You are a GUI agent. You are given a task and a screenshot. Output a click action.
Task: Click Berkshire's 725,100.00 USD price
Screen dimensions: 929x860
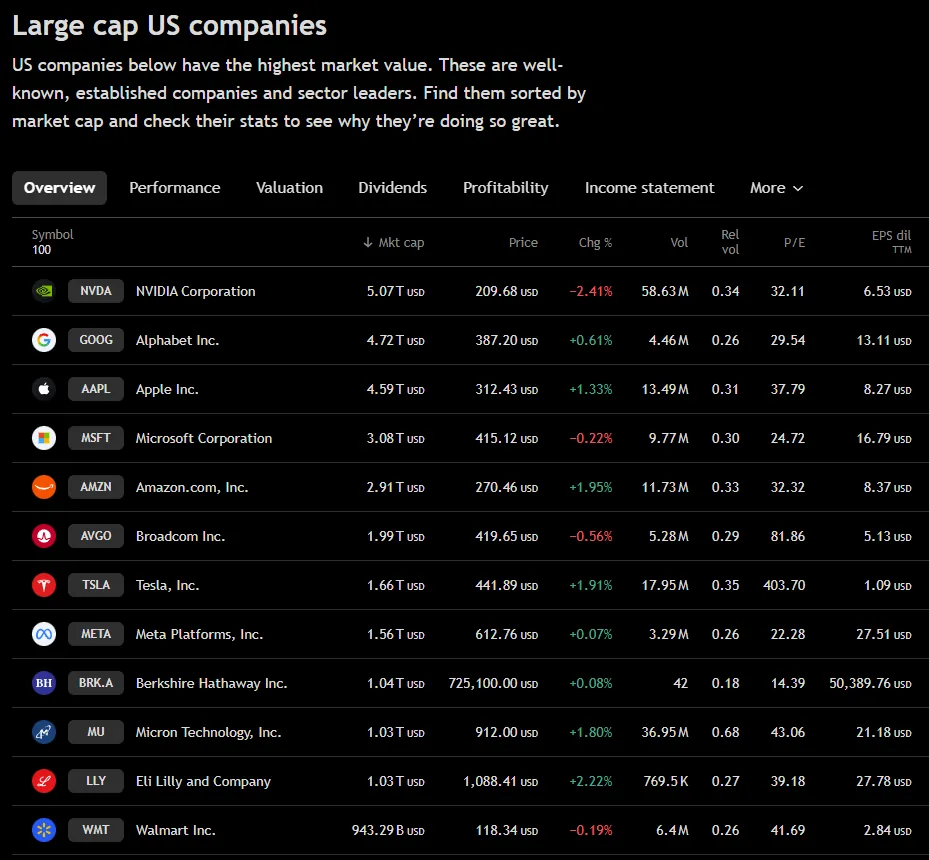pos(493,683)
